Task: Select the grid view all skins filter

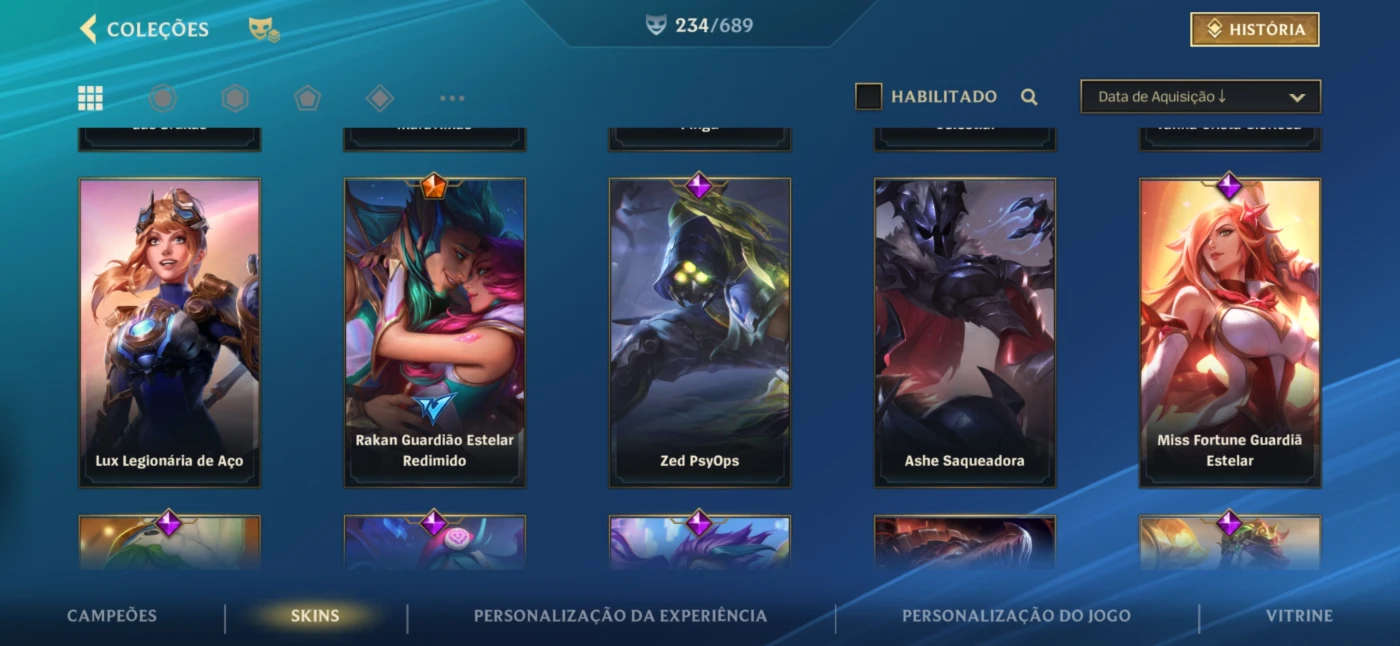Action: pos(91,98)
